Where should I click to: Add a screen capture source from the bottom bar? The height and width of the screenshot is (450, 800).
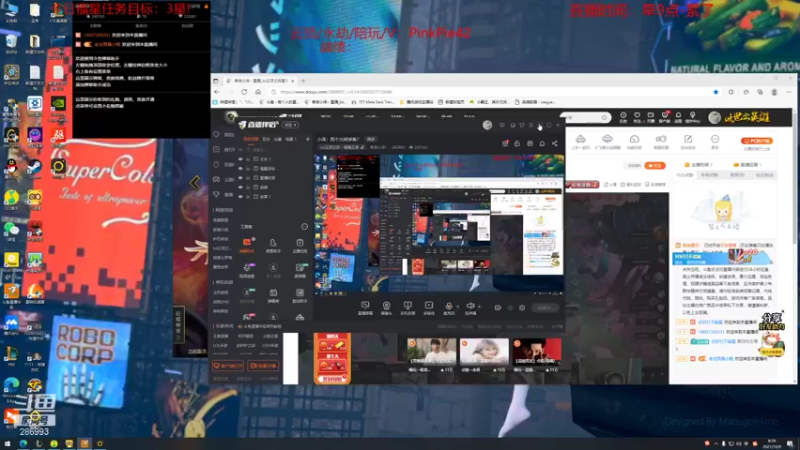(365, 308)
